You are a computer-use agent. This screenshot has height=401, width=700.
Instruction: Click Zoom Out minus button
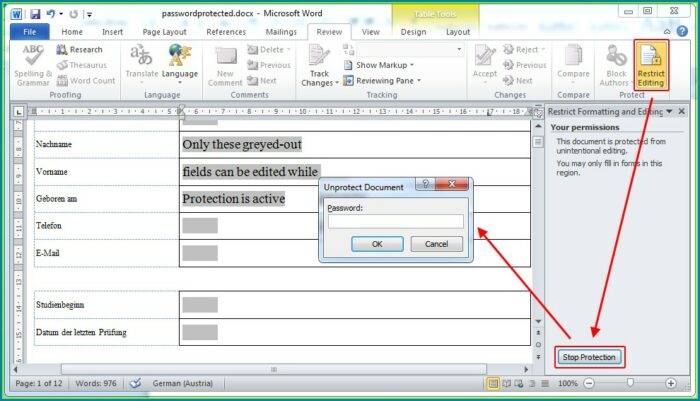point(589,383)
